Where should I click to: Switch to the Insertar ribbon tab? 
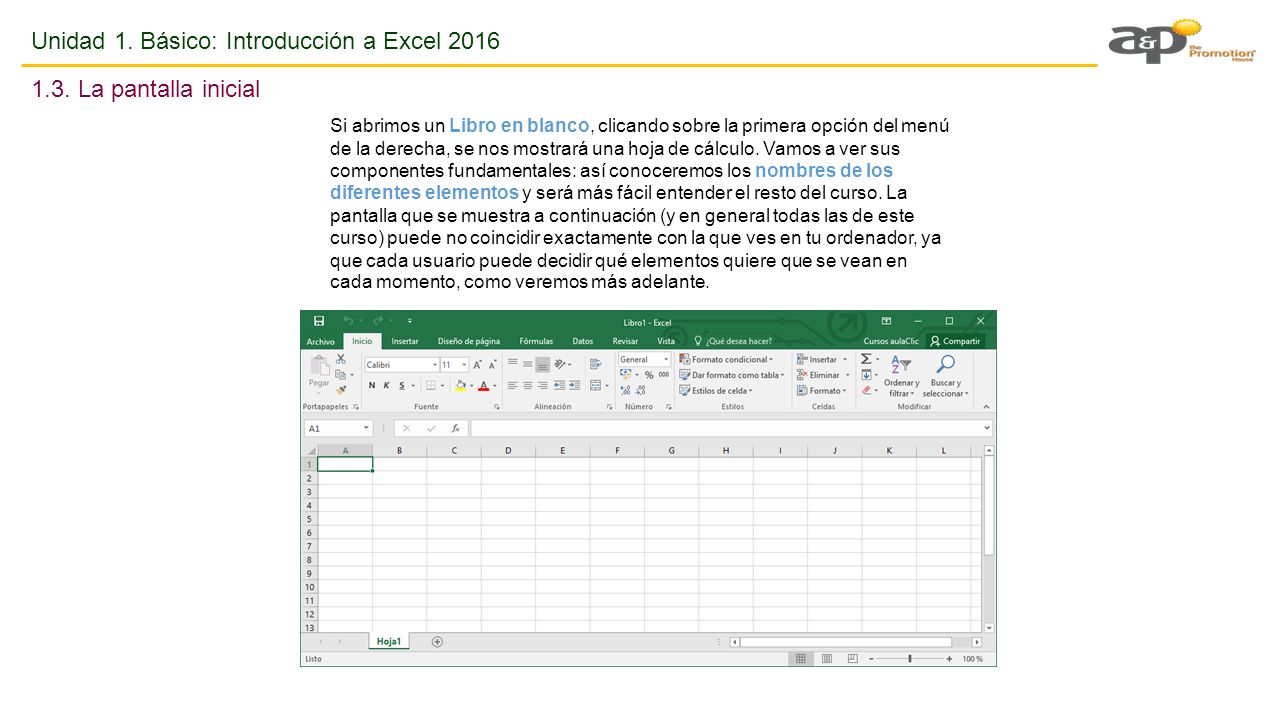pyautogui.click(x=405, y=341)
